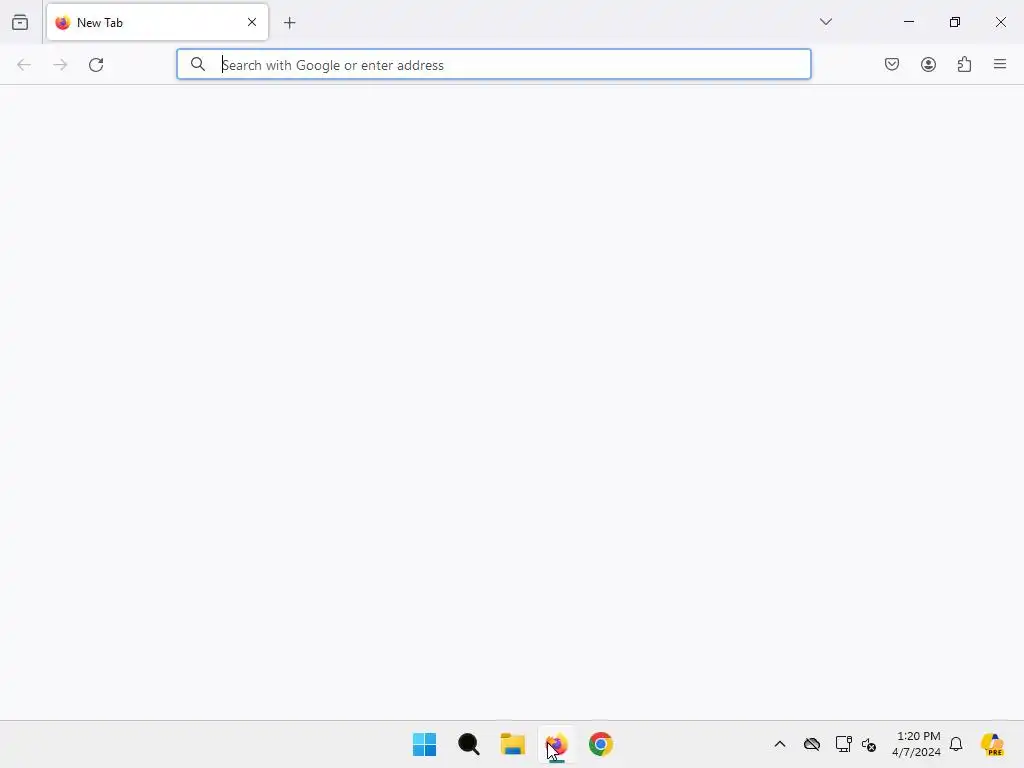This screenshot has height=768, width=1024.
Task: Minimize the Firefox window
Action: click(x=909, y=22)
